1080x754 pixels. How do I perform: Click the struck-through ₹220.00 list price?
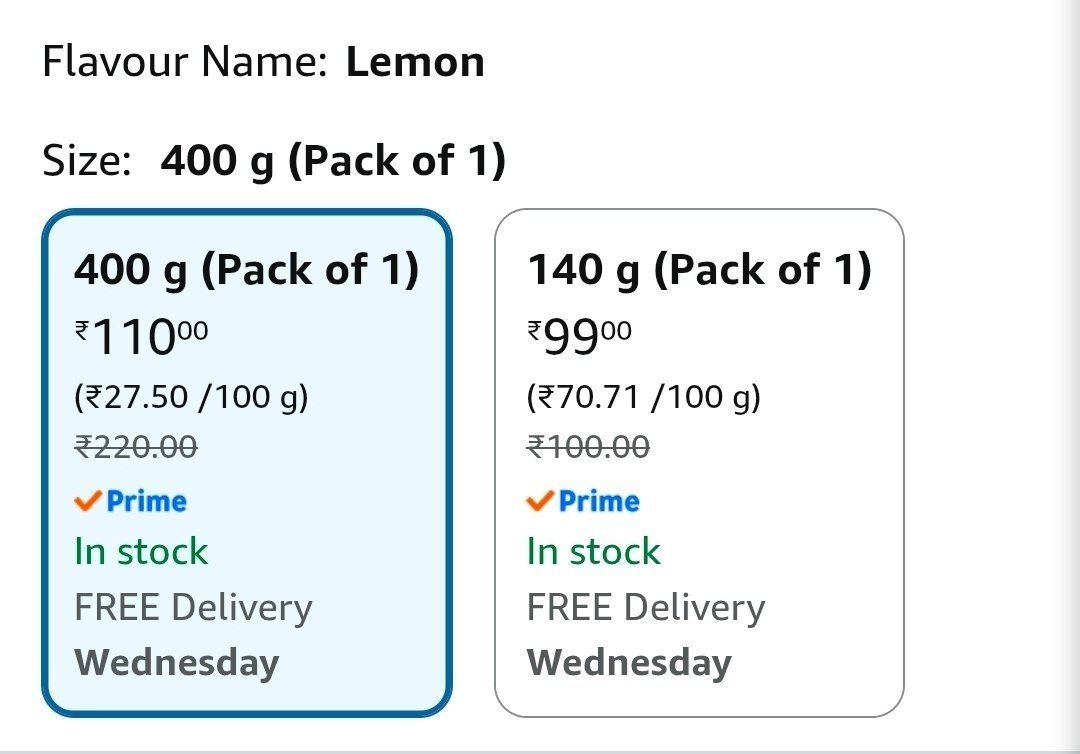(x=136, y=447)
